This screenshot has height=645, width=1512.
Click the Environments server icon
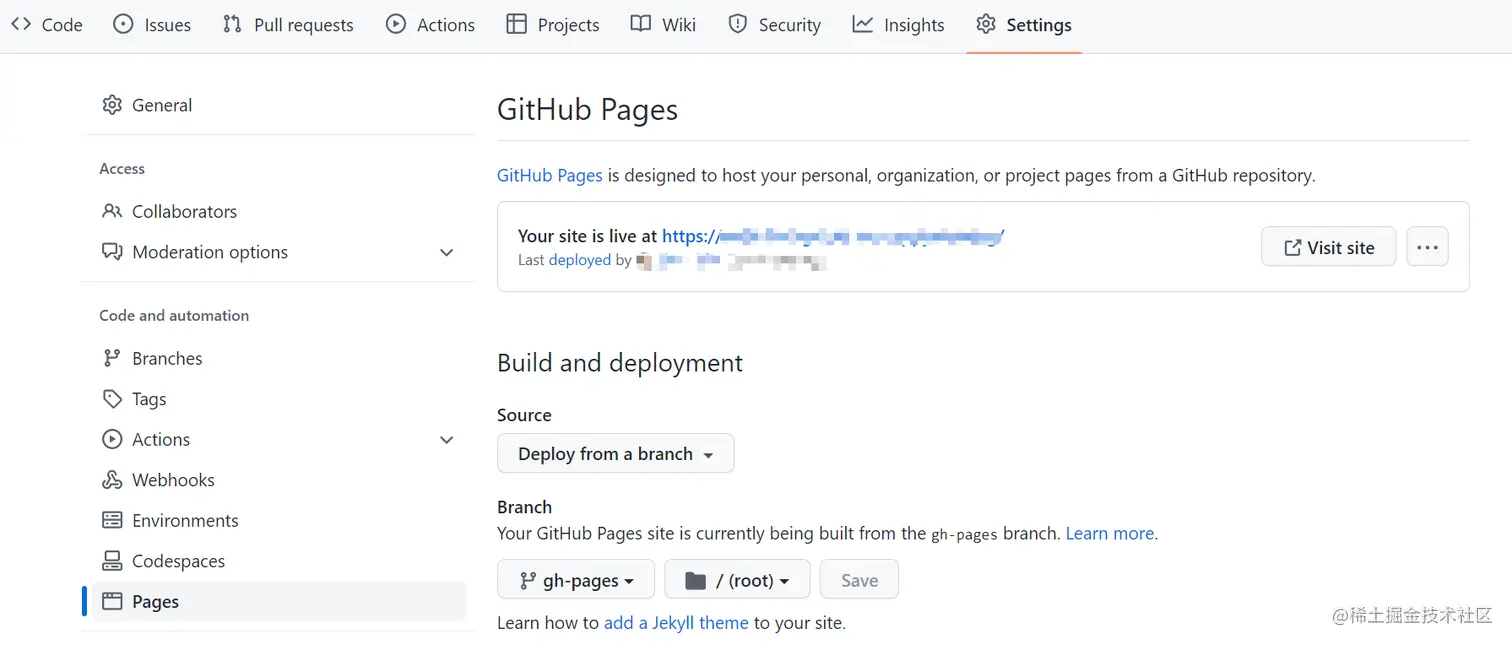pos(112,520)
